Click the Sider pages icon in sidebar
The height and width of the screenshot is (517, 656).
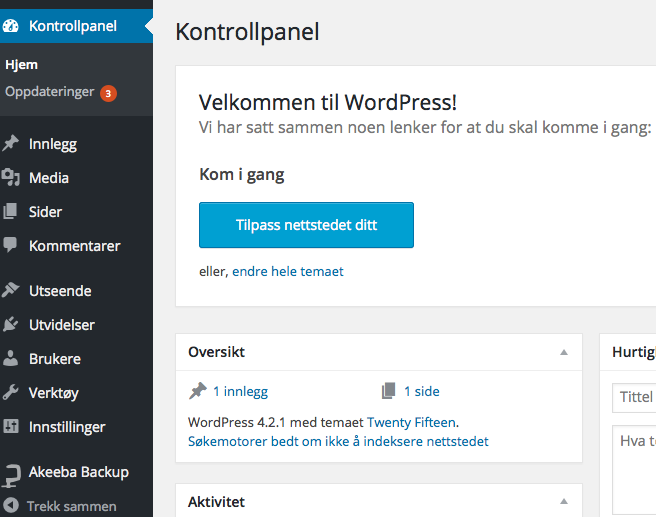[x=10, y=211]
